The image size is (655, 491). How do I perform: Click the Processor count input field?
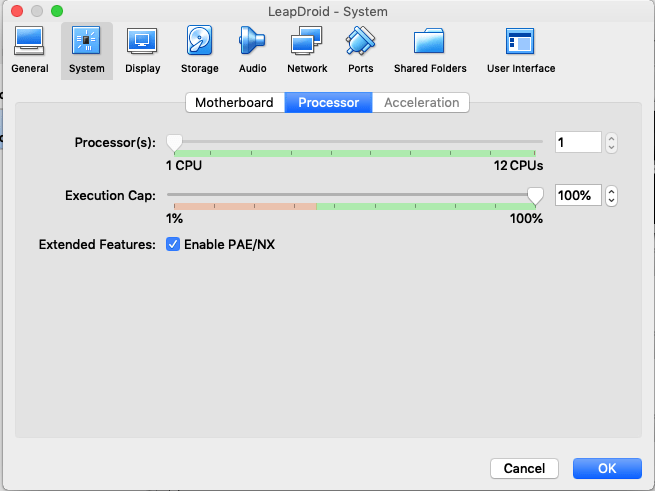[577, 143]
